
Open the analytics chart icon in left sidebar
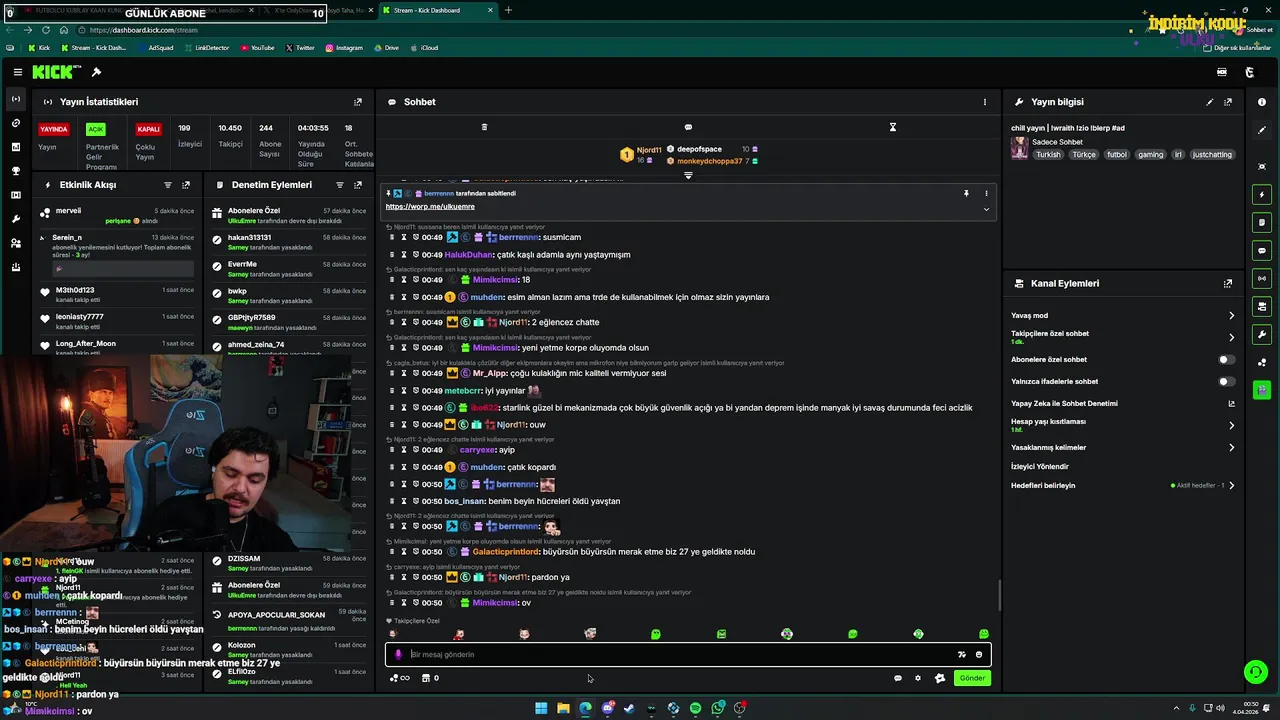click(15, 147)
